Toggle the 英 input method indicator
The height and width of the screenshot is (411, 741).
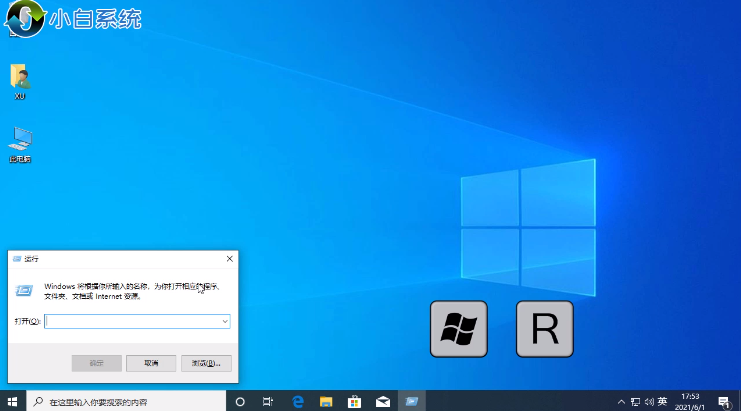tap(662, 402)
